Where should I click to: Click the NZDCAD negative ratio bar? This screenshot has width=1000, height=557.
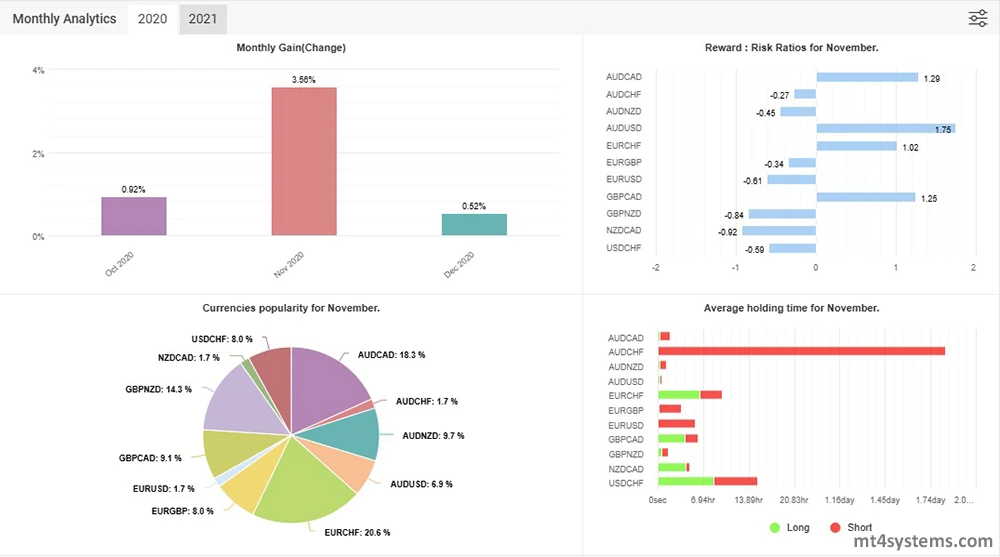[x=779, y=231]
